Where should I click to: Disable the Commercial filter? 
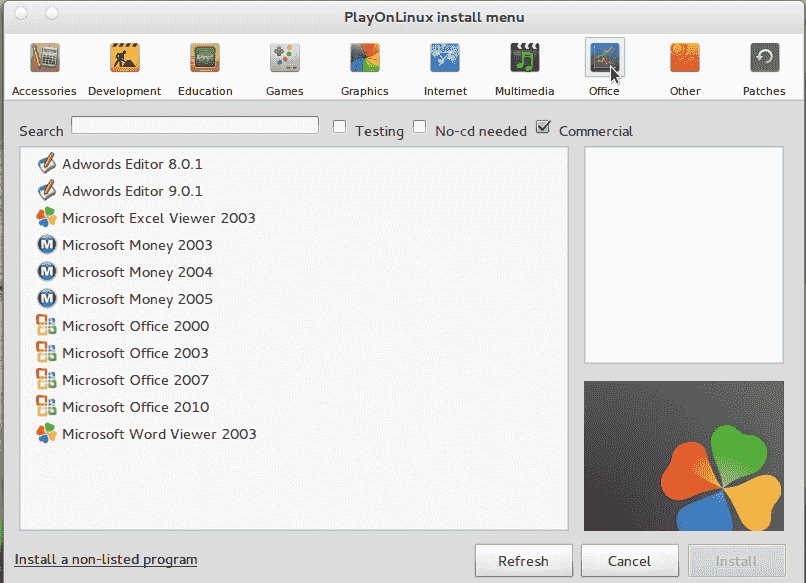pyautogui.click(x=543, y=126)
